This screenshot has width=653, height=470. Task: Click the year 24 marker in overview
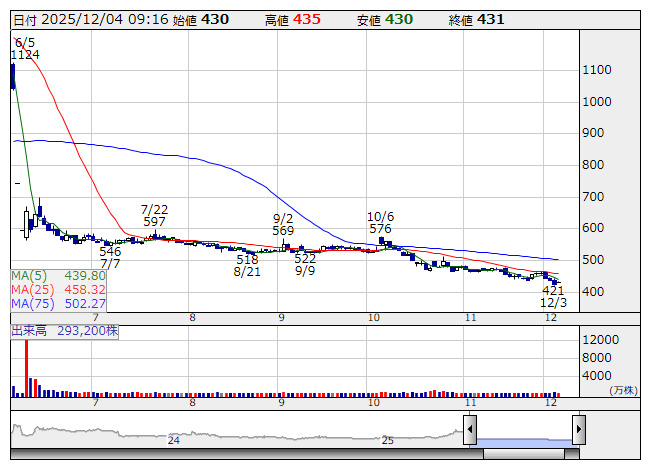pos(173,440)
